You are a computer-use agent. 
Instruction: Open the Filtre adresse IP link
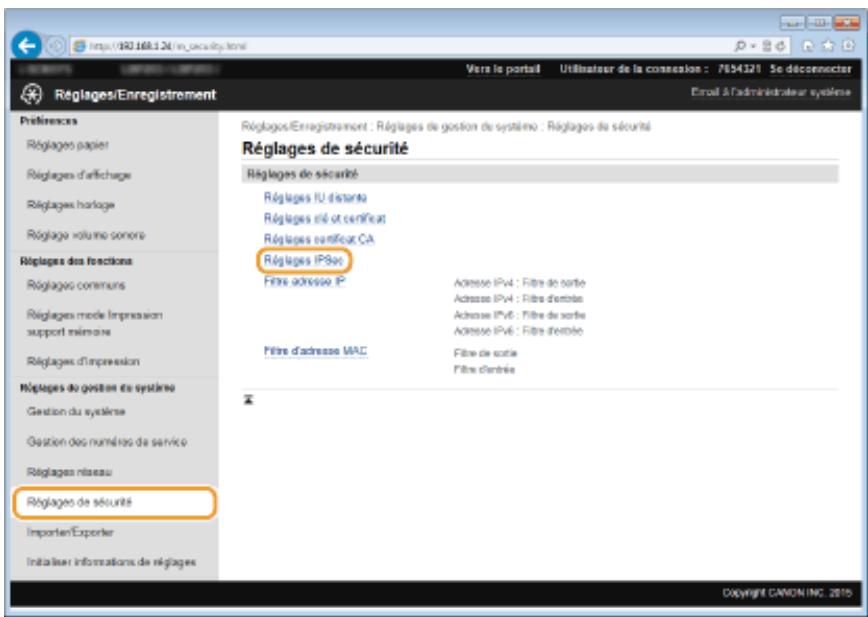[x=304, y=281]
